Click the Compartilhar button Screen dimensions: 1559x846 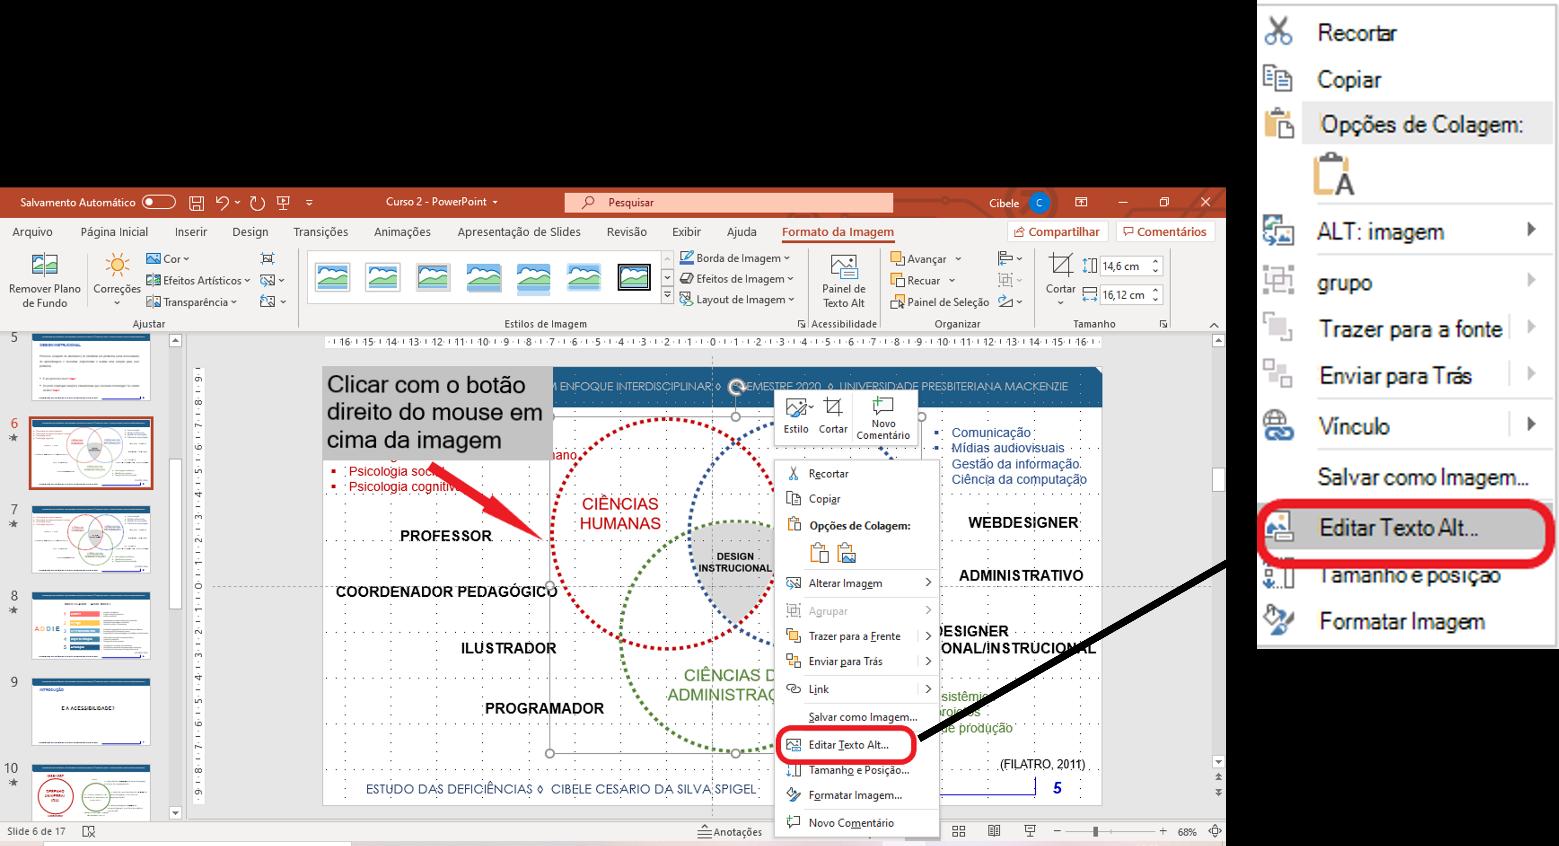click(1056, 232)
